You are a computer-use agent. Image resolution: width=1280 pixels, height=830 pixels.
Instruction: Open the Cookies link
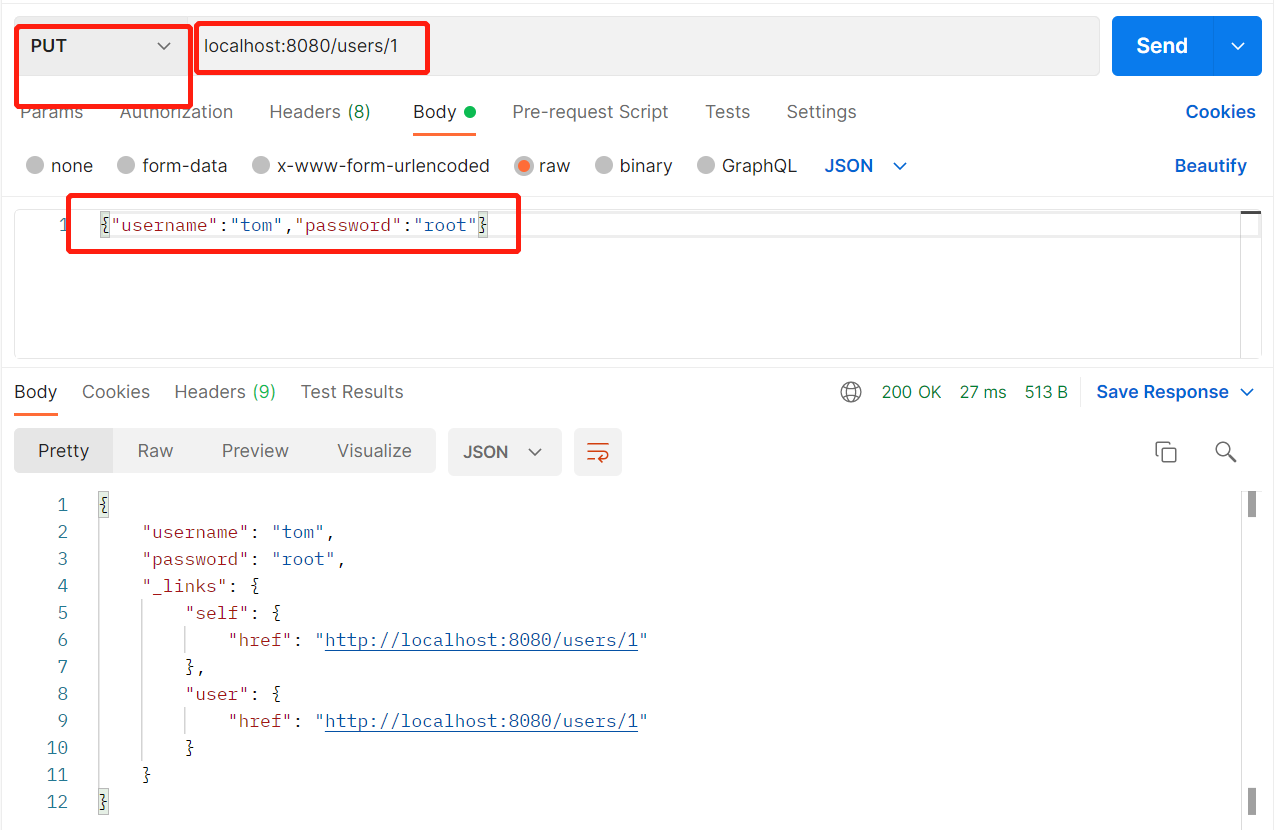tap(1220, 112)
